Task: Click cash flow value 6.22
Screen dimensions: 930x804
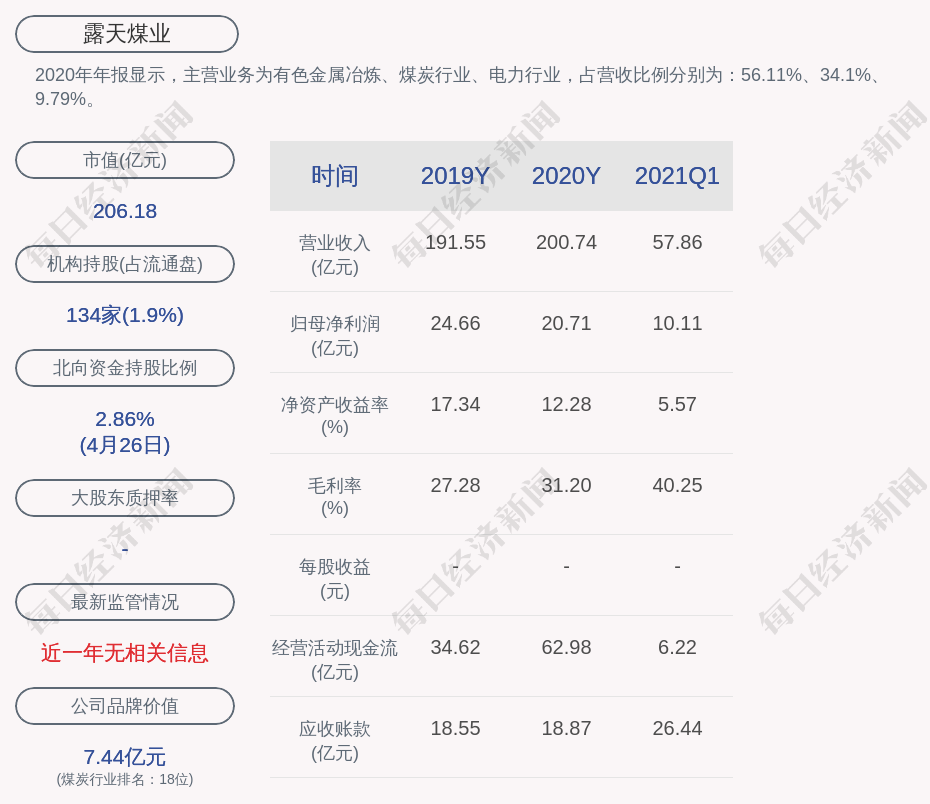Action: pos(677,647)
